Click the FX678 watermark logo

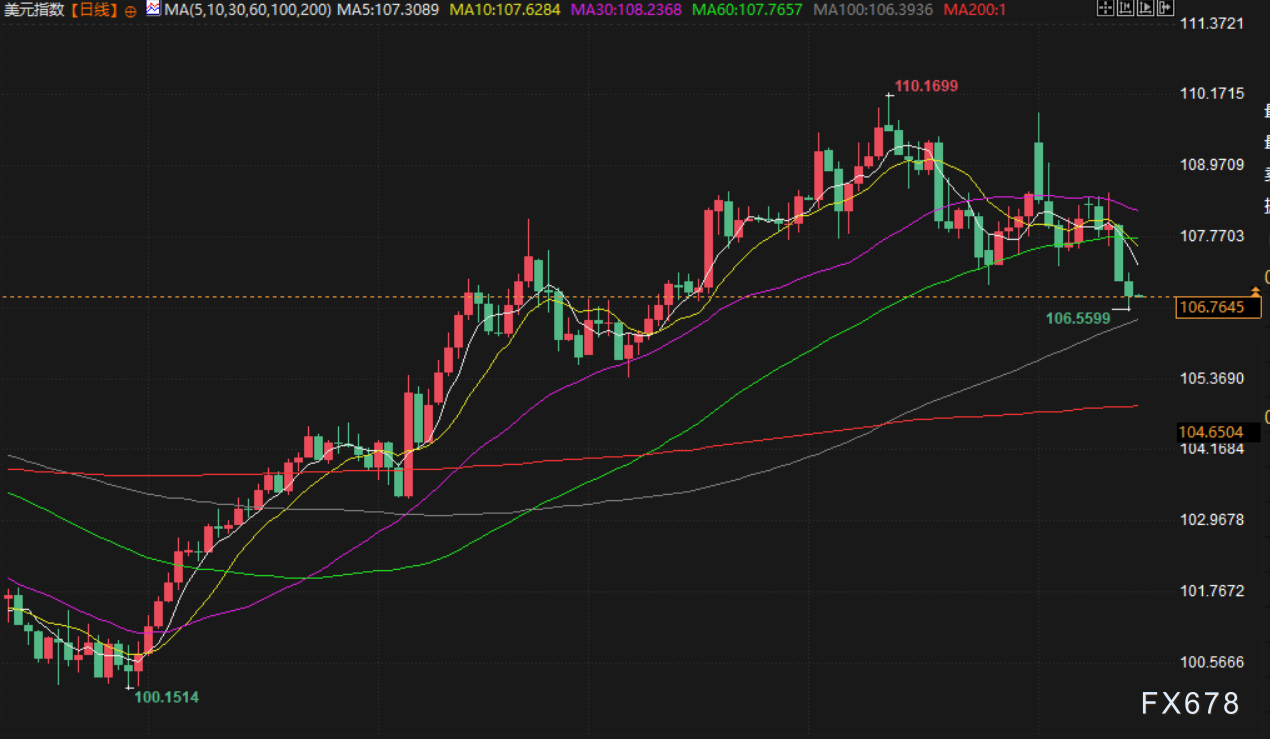pyautogui.click(x=1189, y=704)
